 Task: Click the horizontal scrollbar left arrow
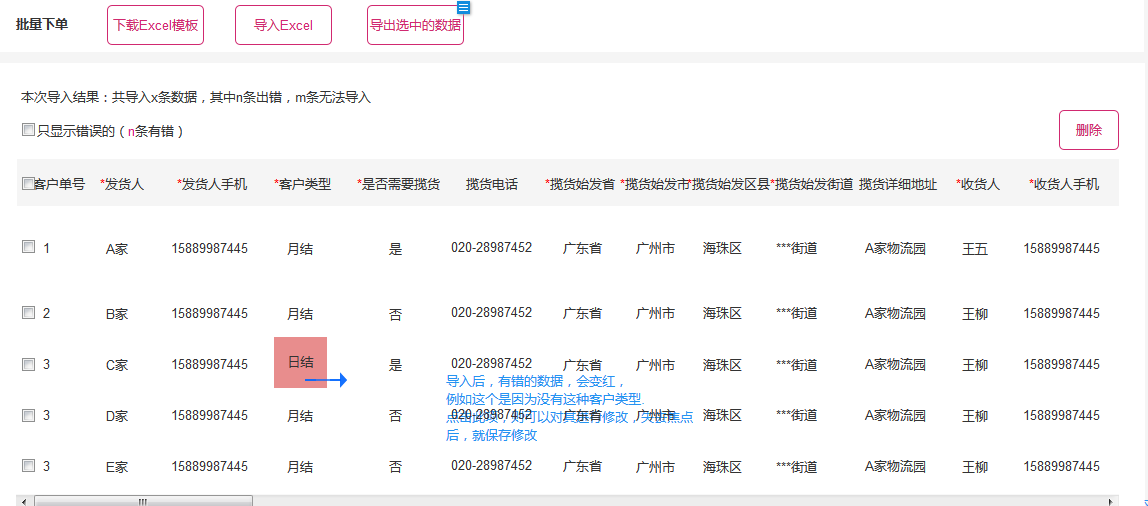(x=25, y=501)
